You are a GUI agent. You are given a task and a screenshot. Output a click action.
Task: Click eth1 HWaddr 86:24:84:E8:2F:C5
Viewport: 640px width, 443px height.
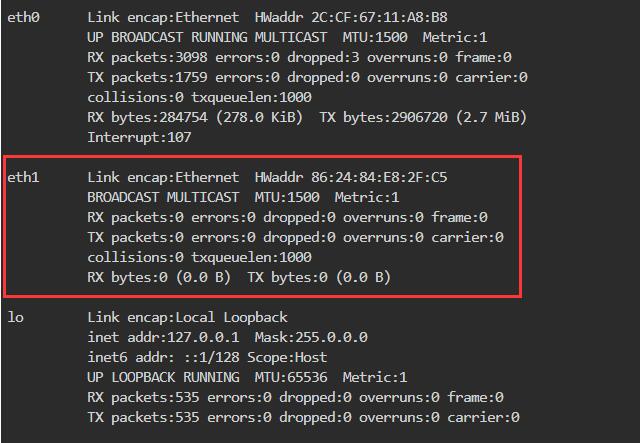pyautogui.click(x=351, y=177)
